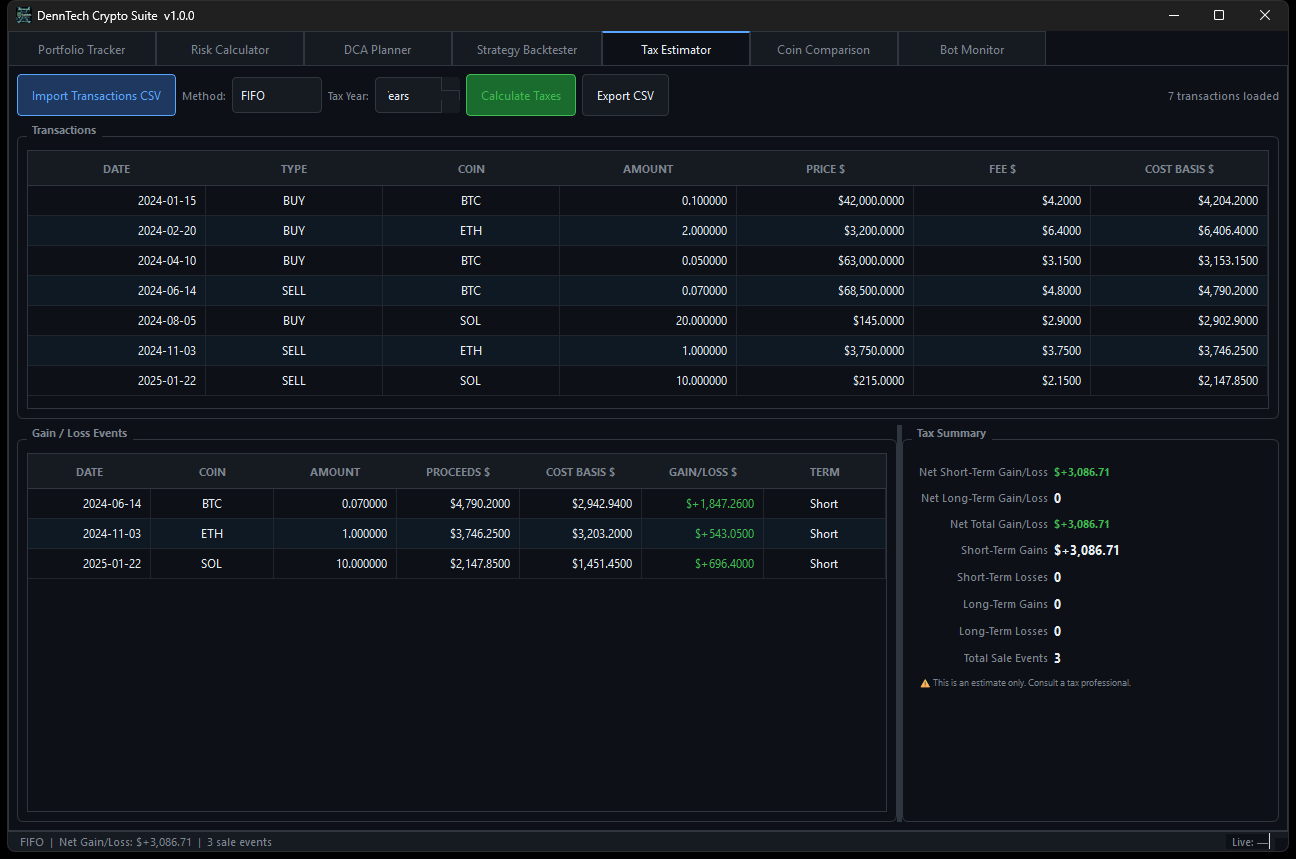This screenshot has height=859, width=1296.
Task: Click Import Transactions CSV button
Action: 96,96
